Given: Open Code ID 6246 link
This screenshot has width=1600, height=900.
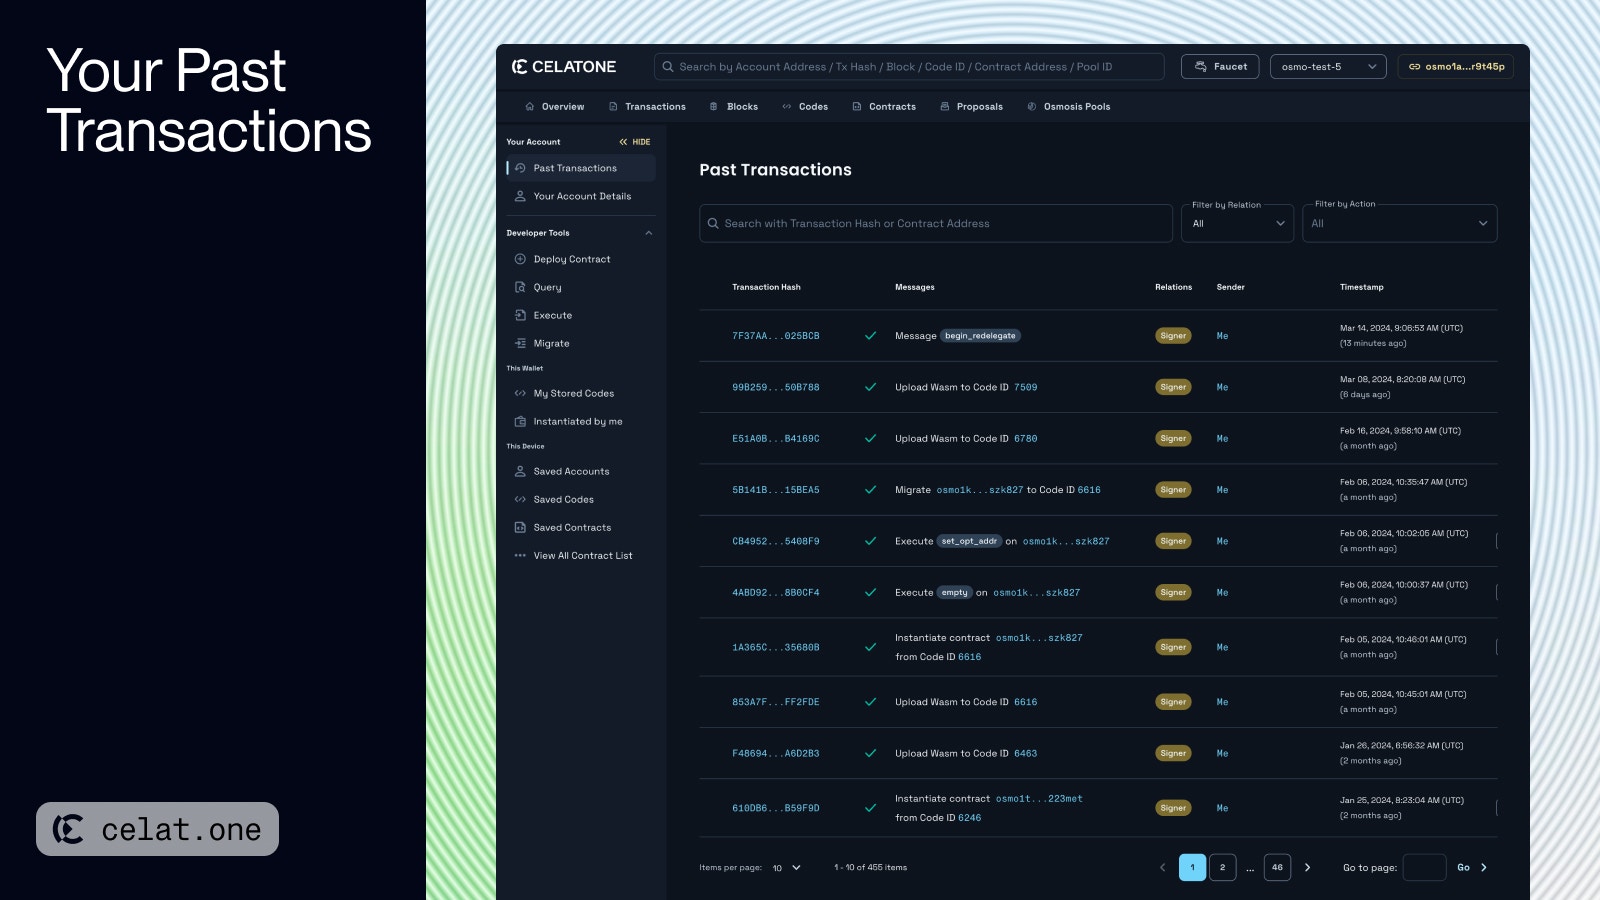Looking at the screenshot, I should pos(969,818).
